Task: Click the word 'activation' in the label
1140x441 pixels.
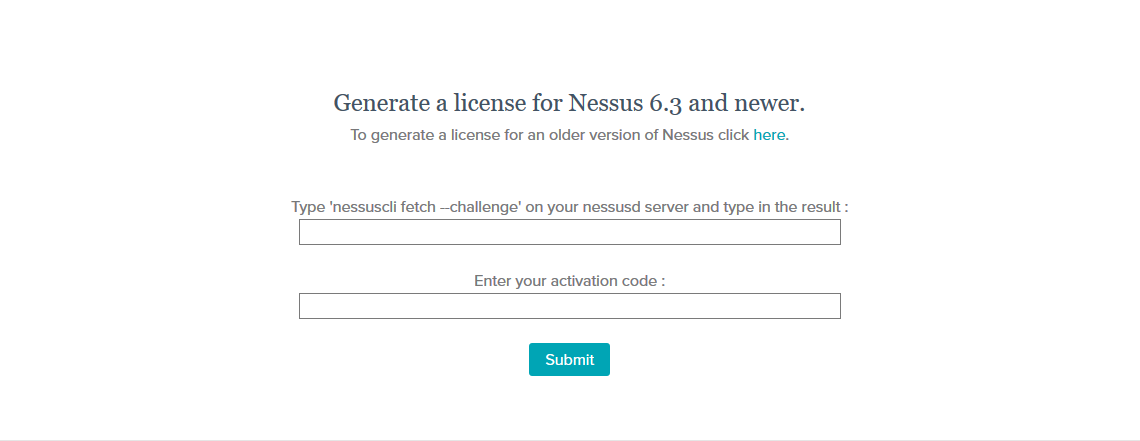Action: point(587,281)
